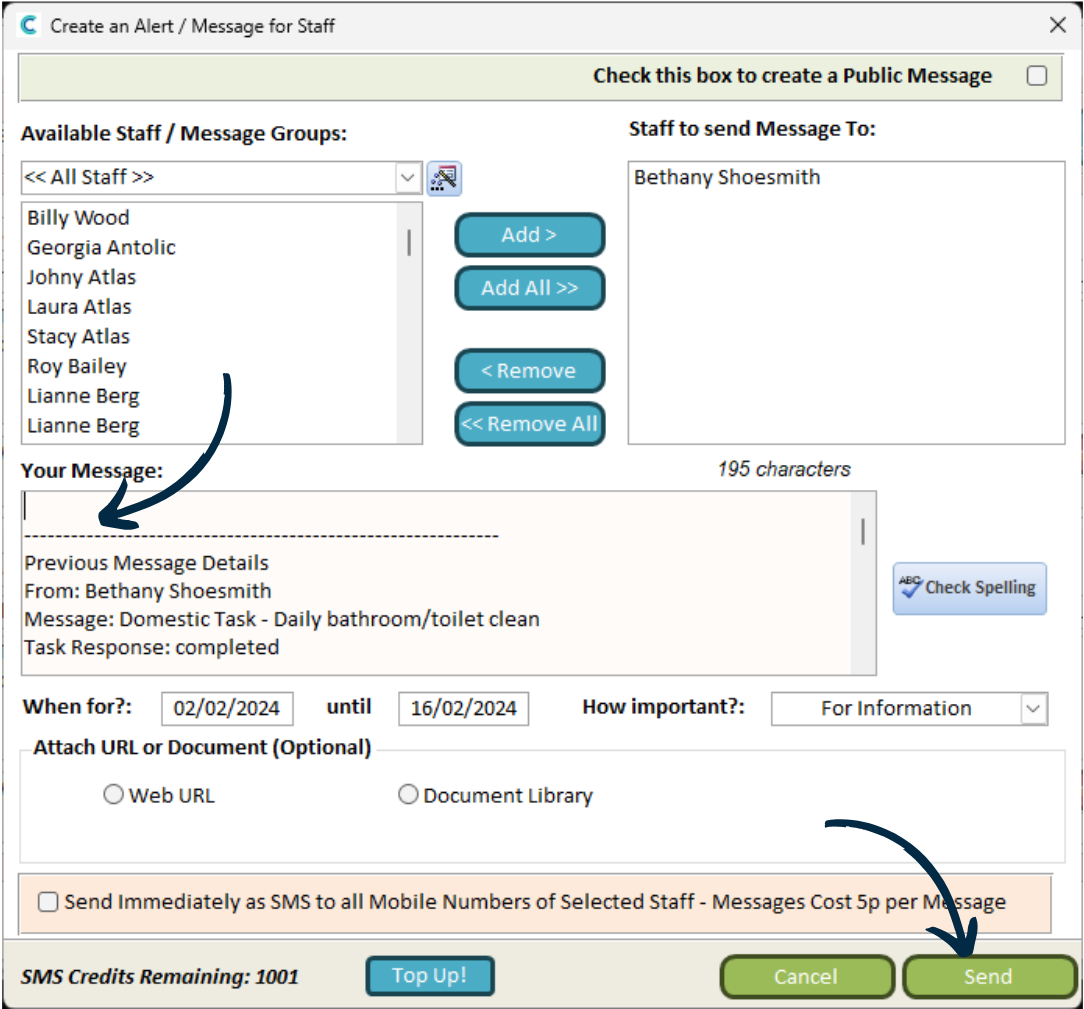Check the Public Message checkbox
Image resolution: width=1084 pixels, height=1009 pixels.
(1036, 75)
